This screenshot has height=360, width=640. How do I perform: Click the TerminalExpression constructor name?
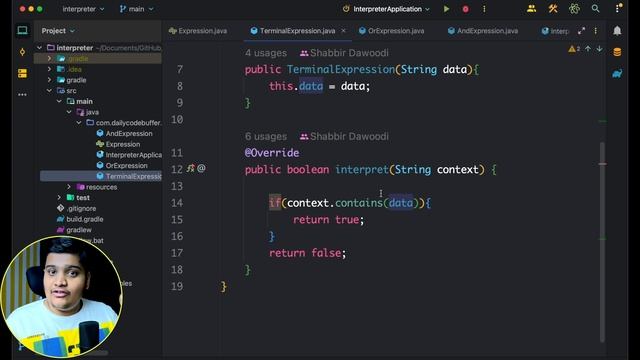click(341, 69)
